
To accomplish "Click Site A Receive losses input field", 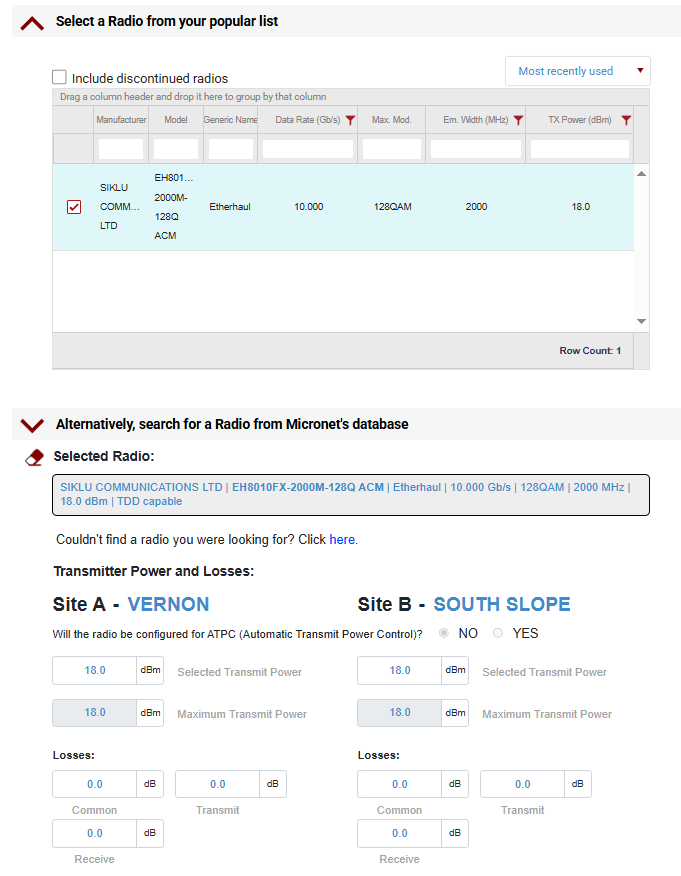I will coord(95,834).
